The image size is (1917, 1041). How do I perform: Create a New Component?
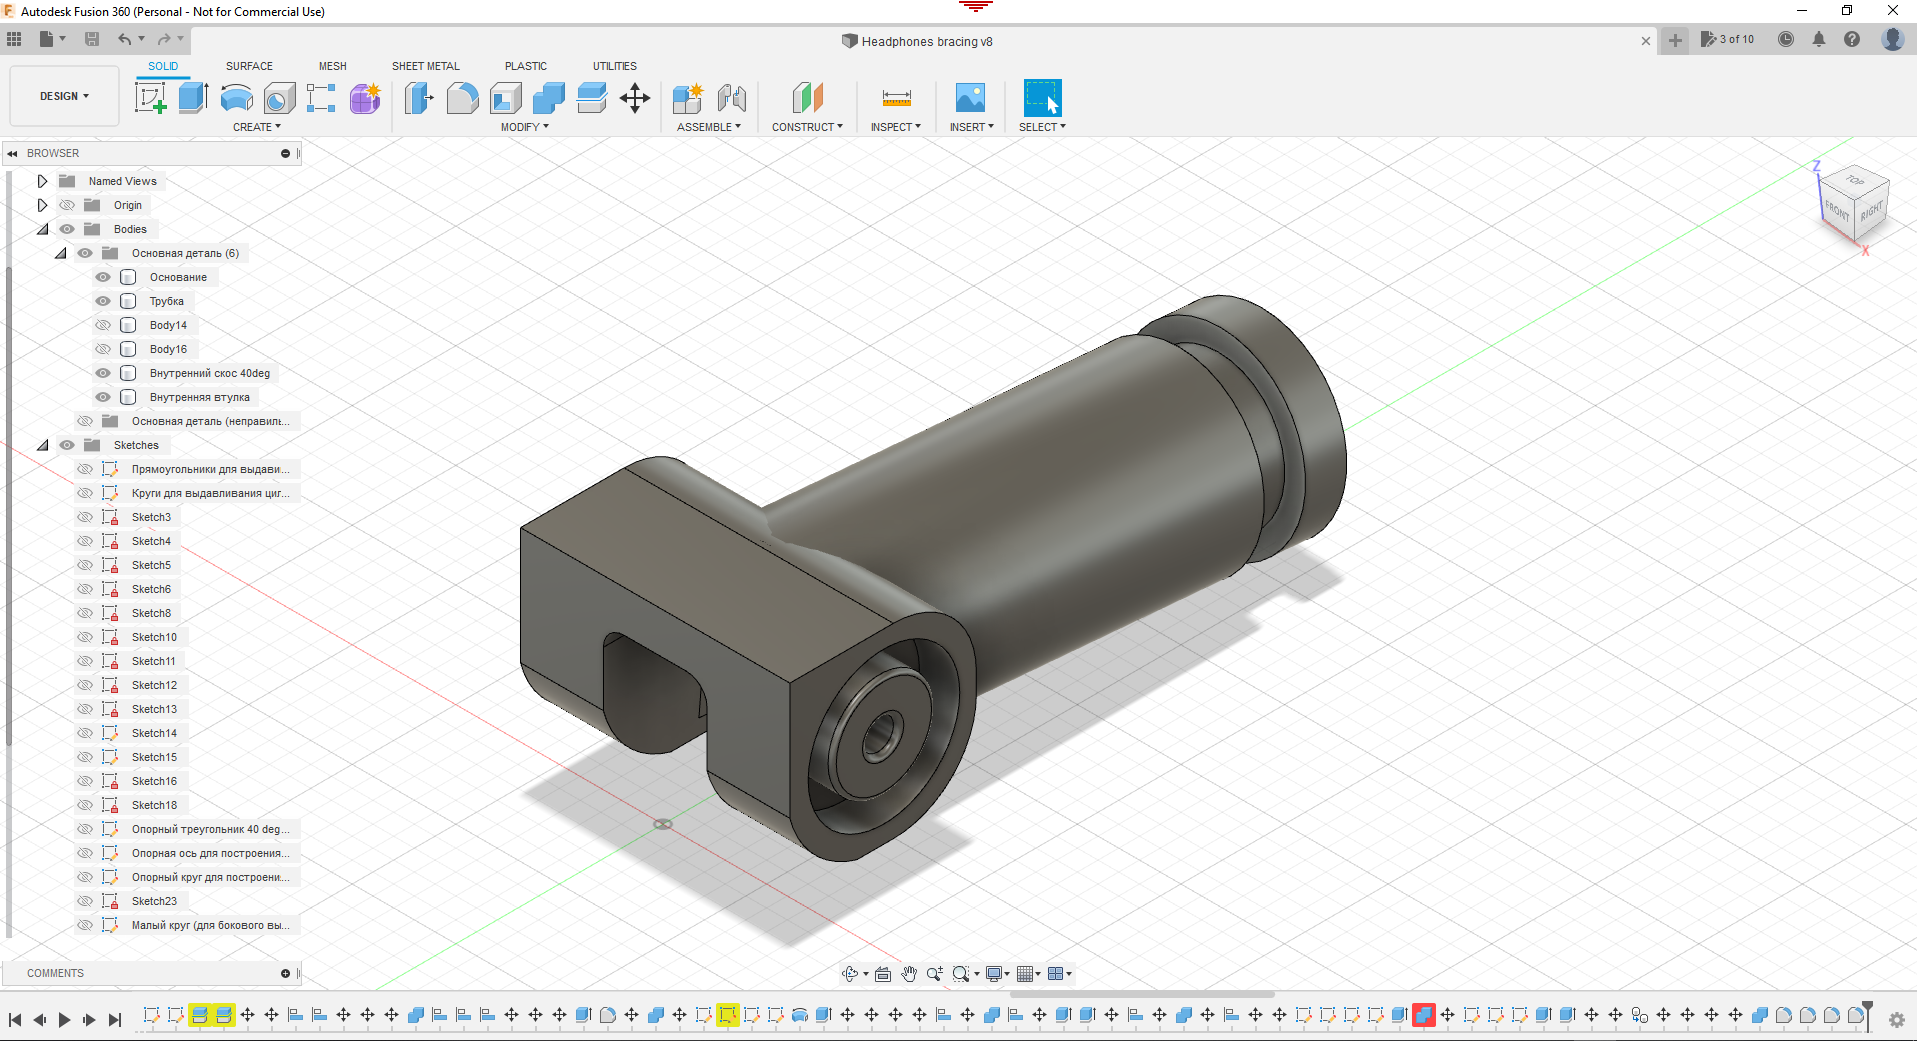click(x=688, y=98)
